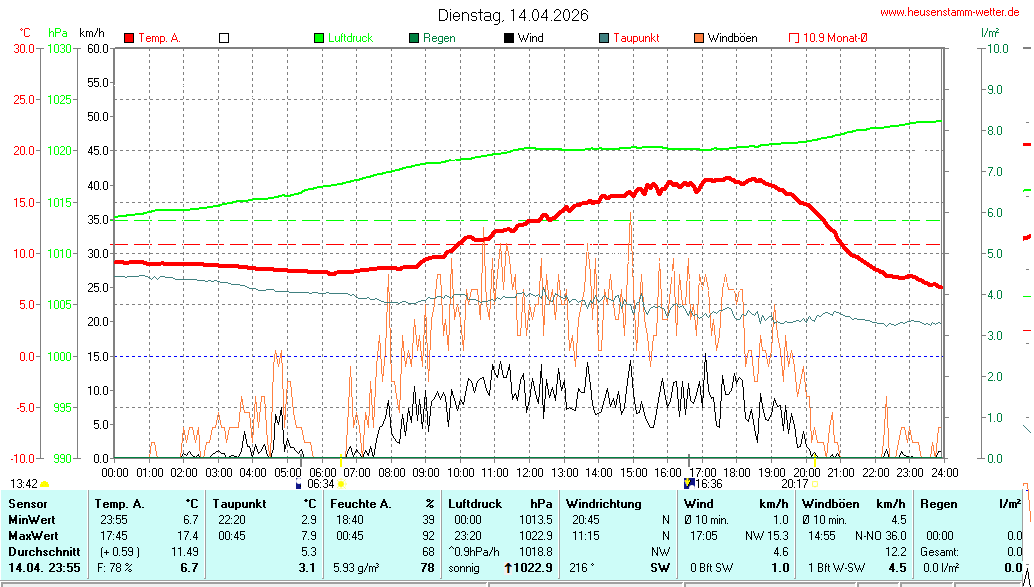
Task: Click the orange Windböen legend square
Action: pos(699,38)
